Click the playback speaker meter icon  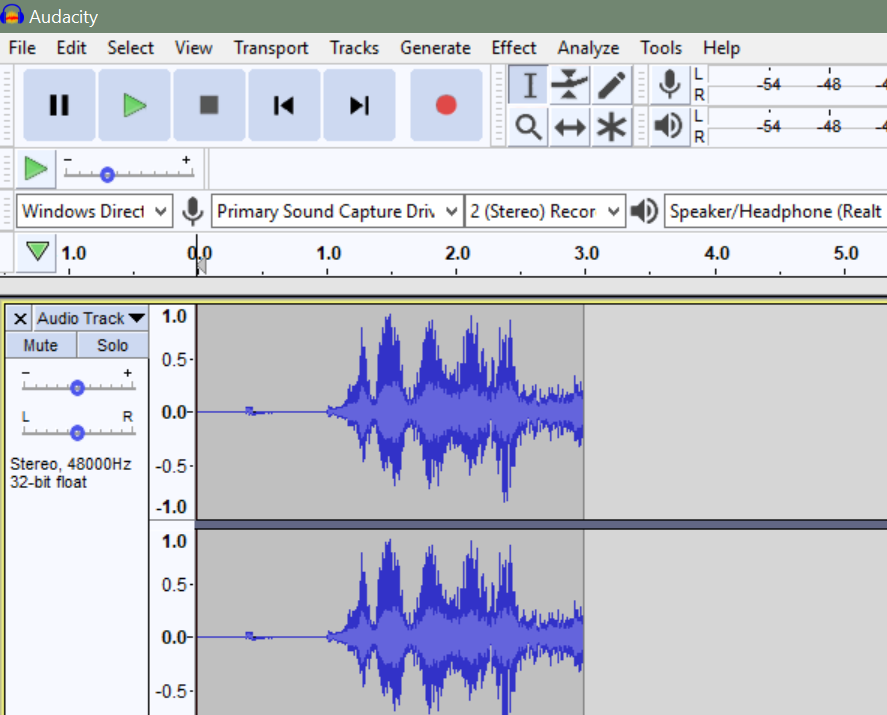(x=669, y=127)
